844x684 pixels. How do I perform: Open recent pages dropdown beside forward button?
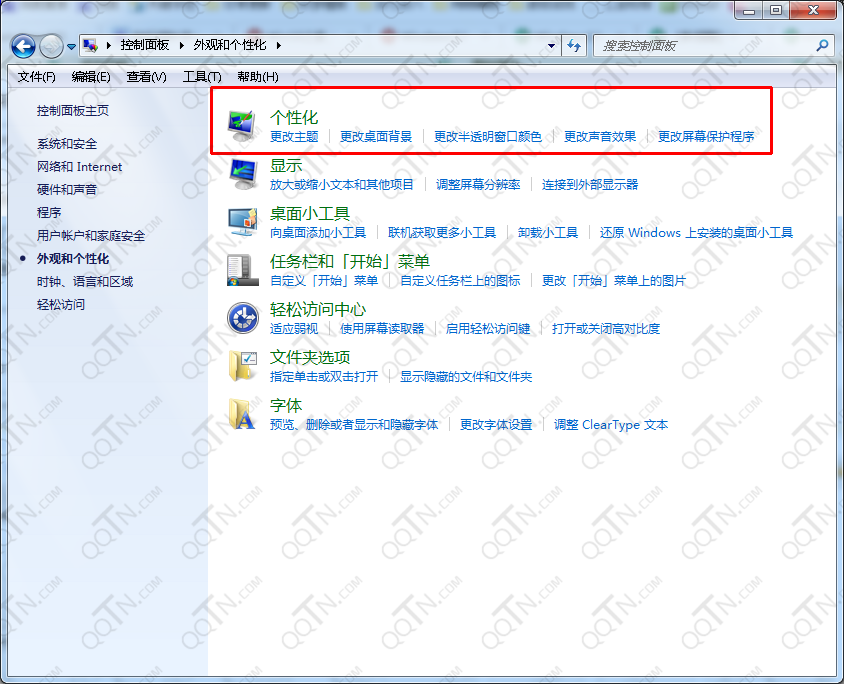(70, 46)
